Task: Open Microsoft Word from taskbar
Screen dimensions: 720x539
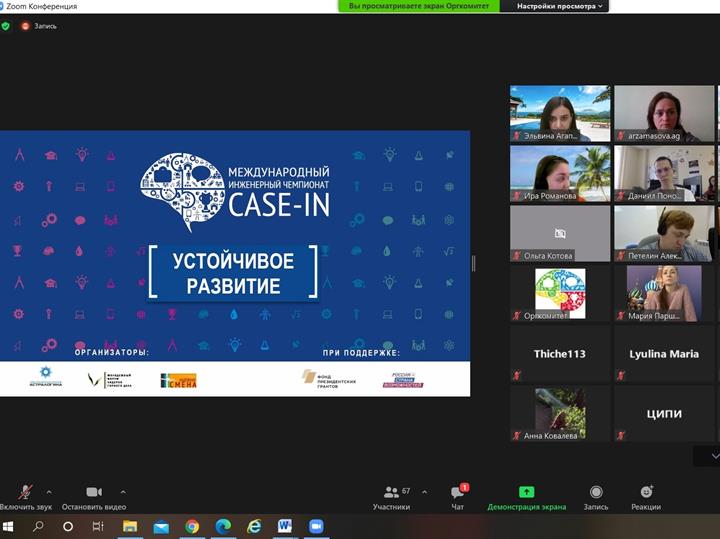Action: [x=285, y=526]
